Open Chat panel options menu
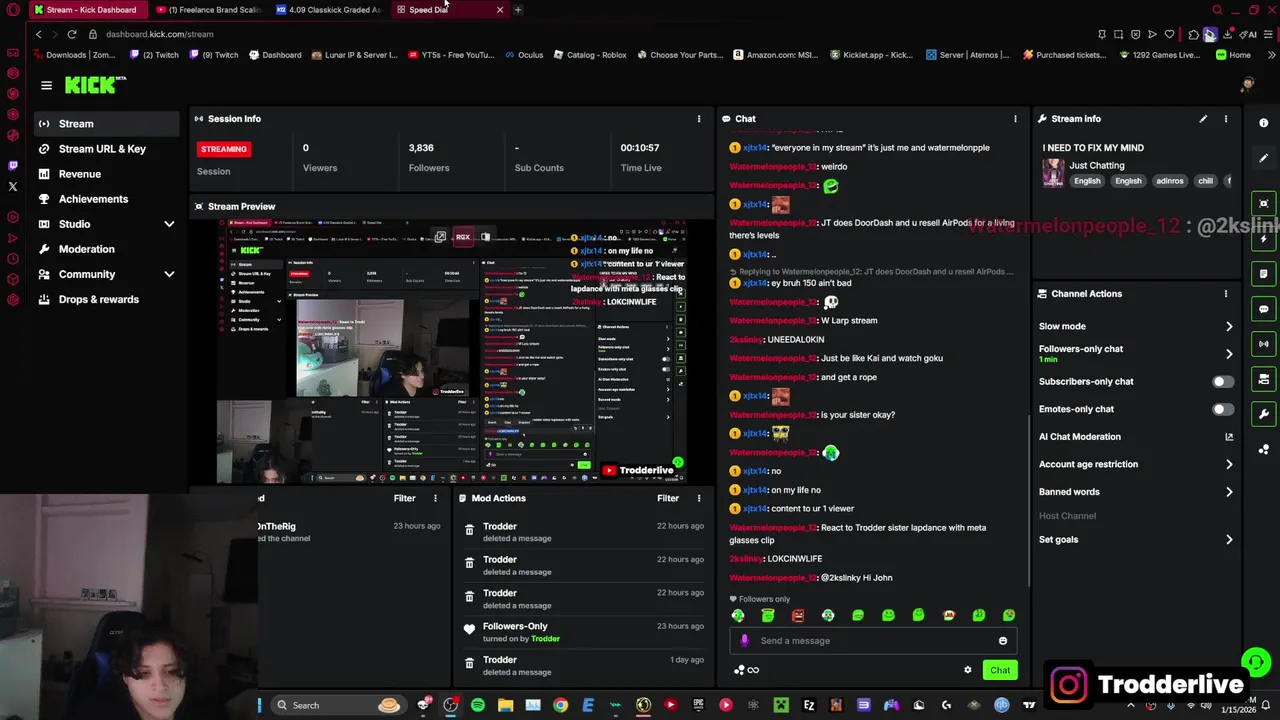Viewport: 1280px width, 720px height. [x=1015, y=119]
